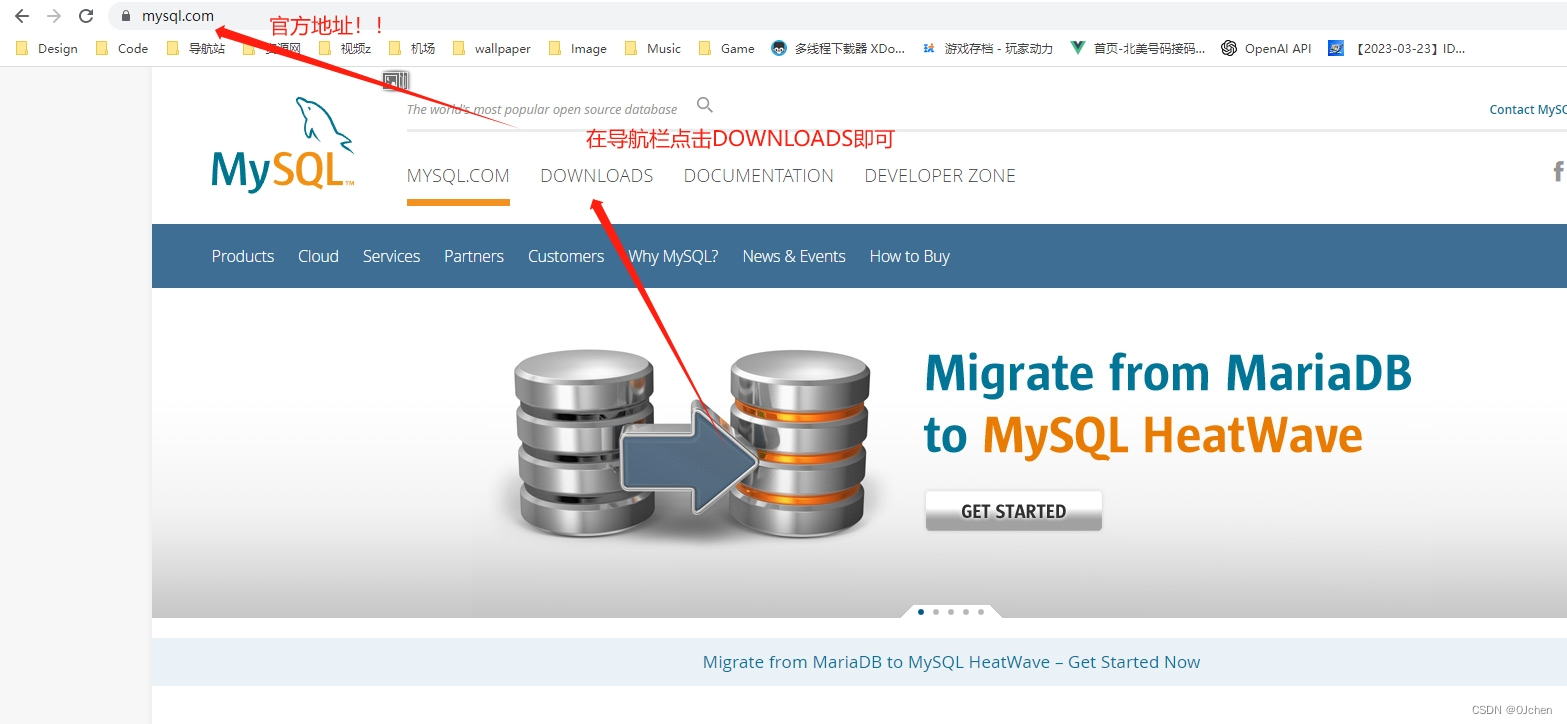Viewport: 1567px width, 724px height.
Task: Open the 多线程下载器 XDown bookmark
Action: (x=838, y=48)
